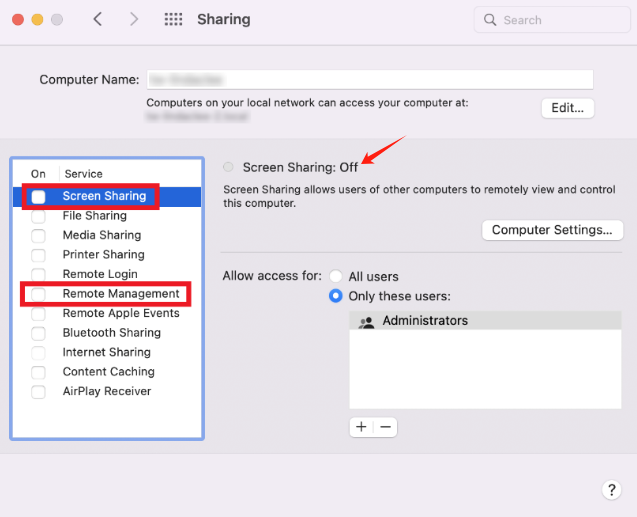Select Media Sharing service label
Viewport: 637px width, 517px height.
point(102,235)
